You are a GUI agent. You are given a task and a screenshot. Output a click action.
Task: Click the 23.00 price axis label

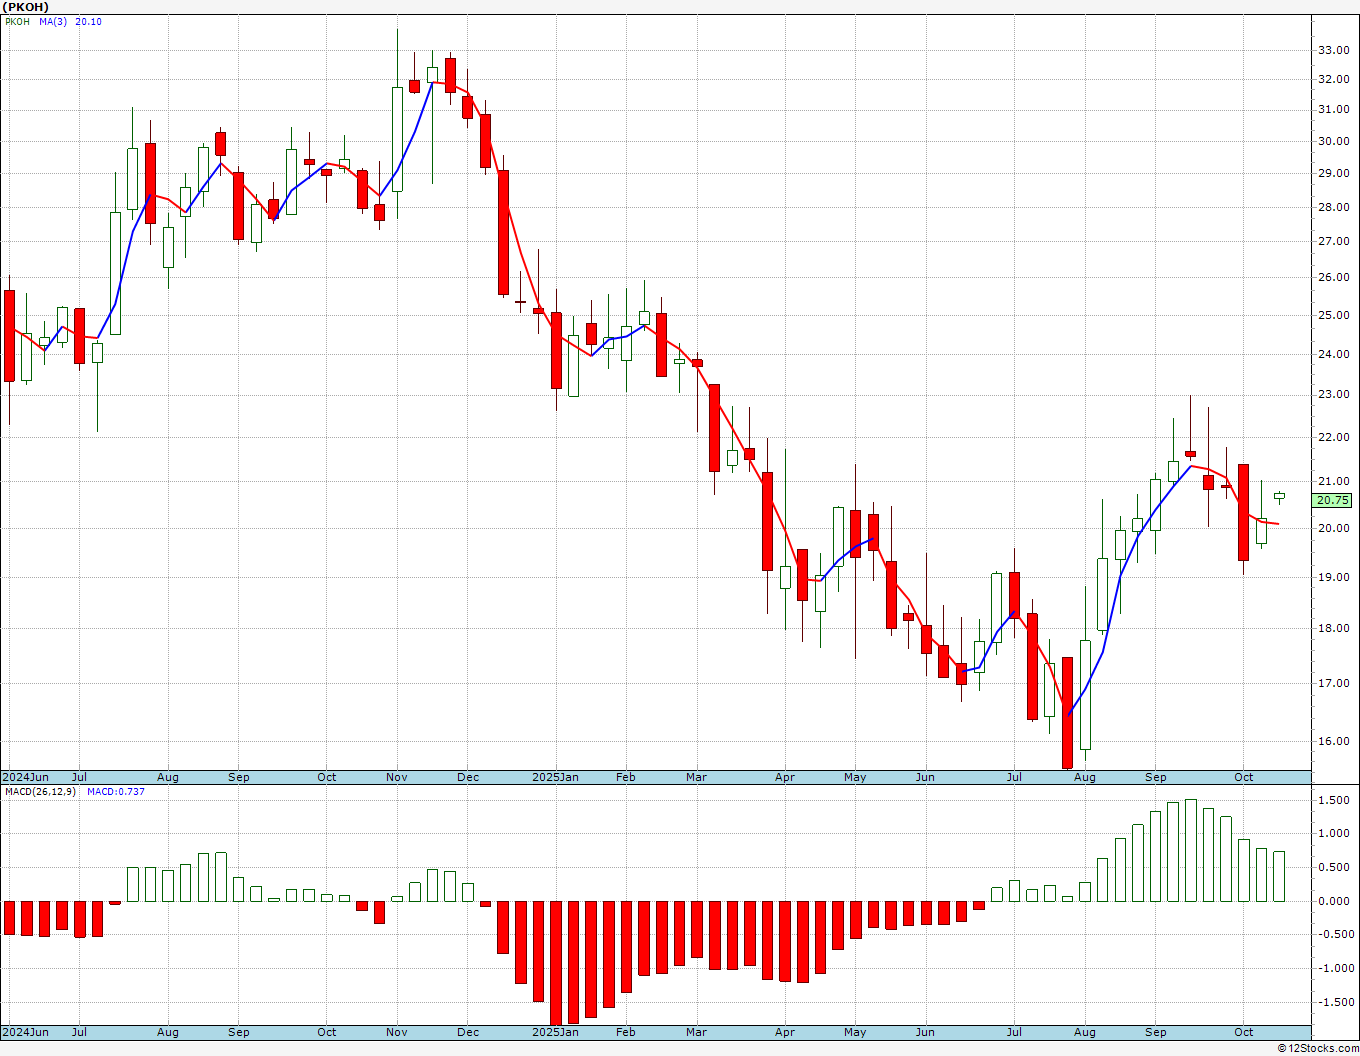(x=1333, y=394)
